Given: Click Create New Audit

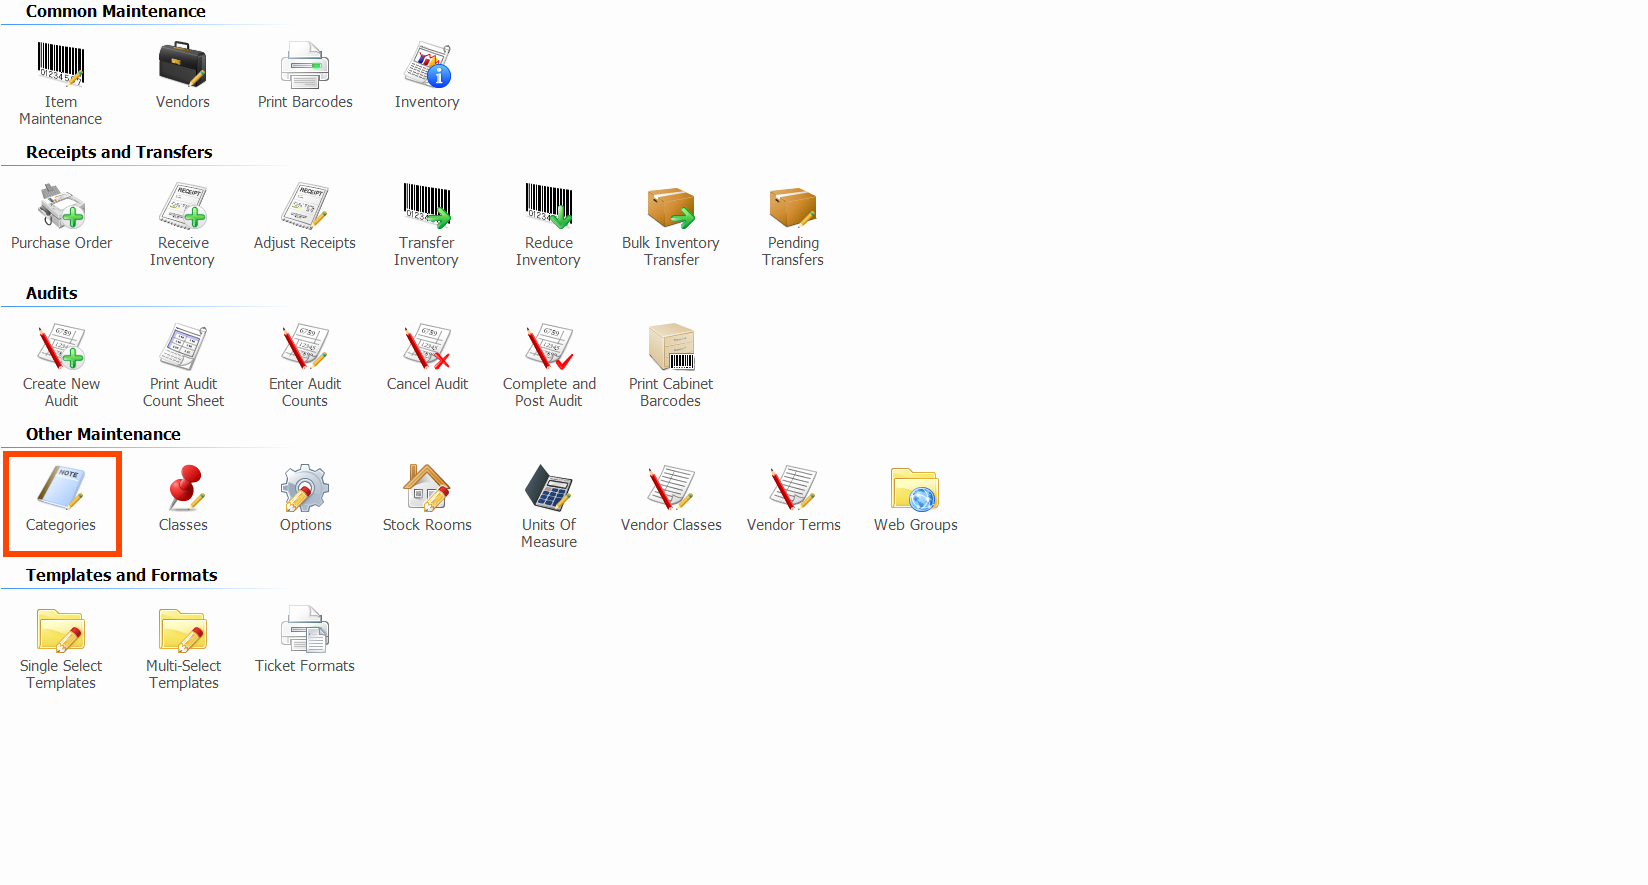Looking at the screenshot, I should (61, 348).
